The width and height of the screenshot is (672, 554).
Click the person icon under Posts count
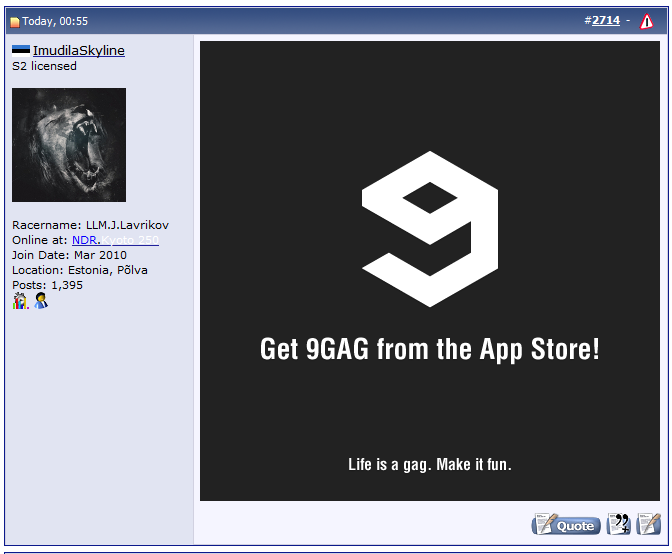coord(41,301)
